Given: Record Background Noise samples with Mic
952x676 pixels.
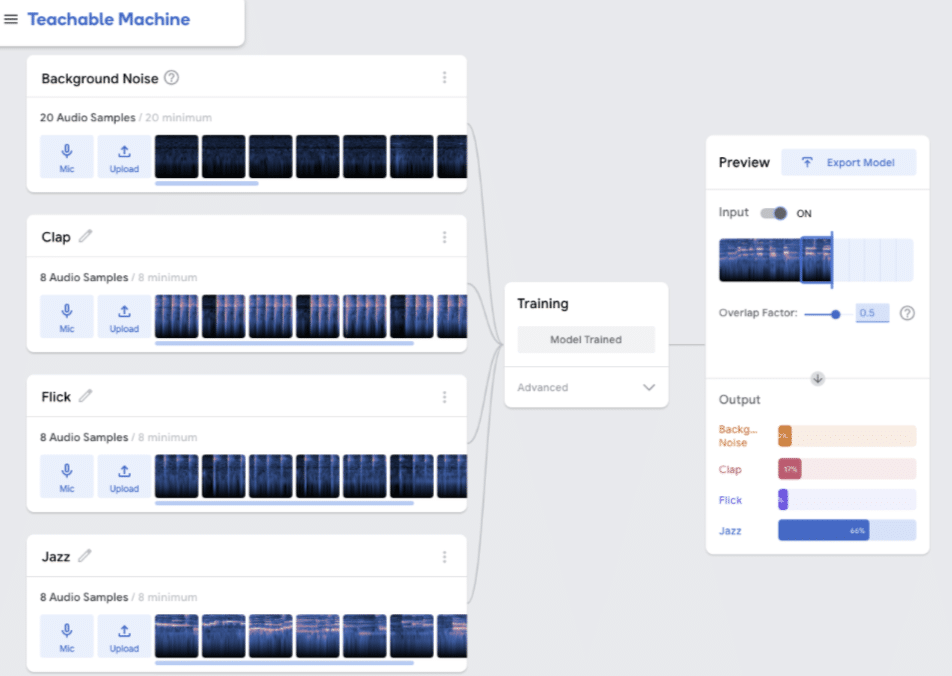Looking at the screenshot, I should coord(67,157).
